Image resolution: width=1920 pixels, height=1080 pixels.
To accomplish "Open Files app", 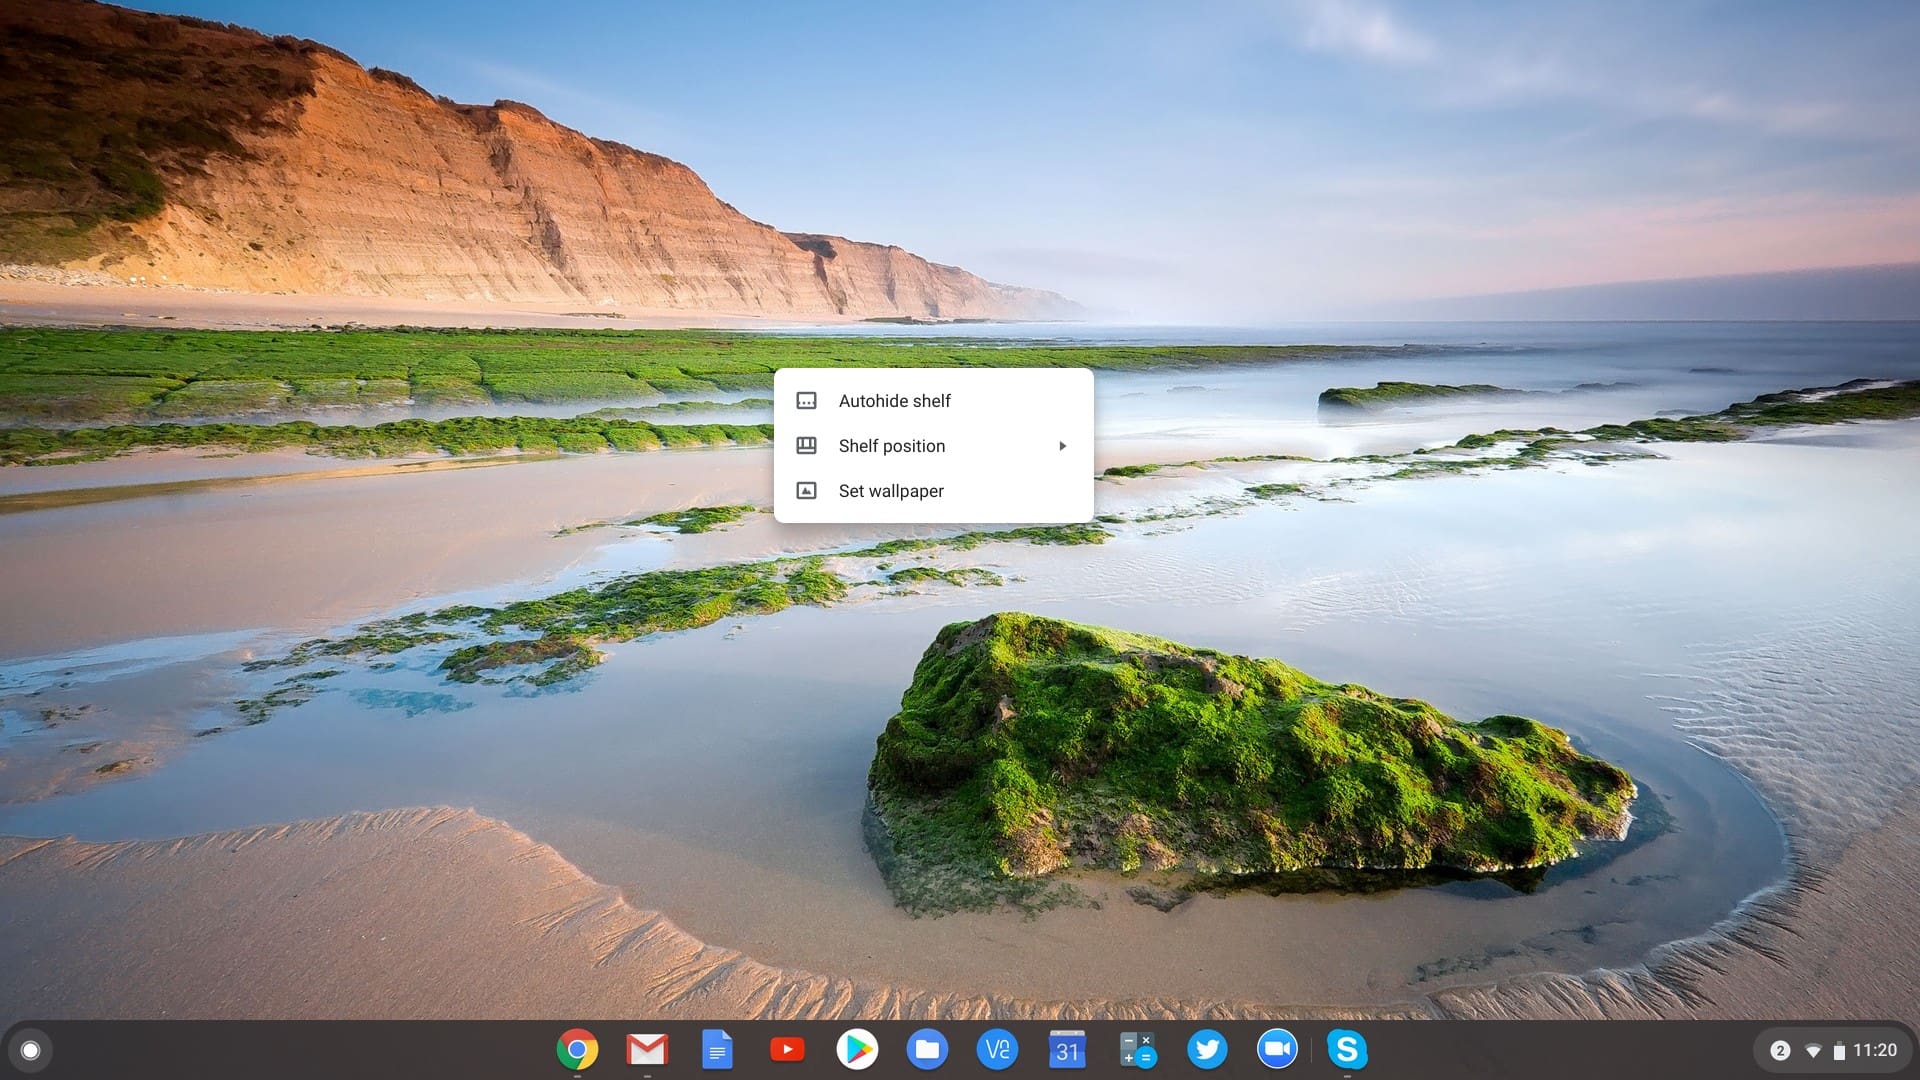I will (x=927, y=1048).
